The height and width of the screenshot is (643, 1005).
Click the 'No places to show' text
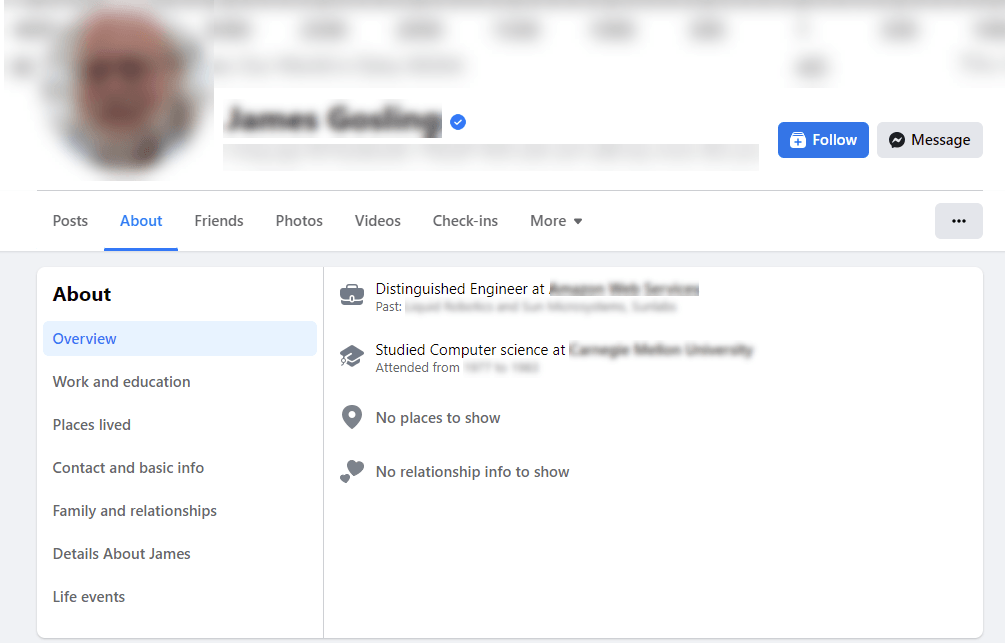(x=438, y=418)
